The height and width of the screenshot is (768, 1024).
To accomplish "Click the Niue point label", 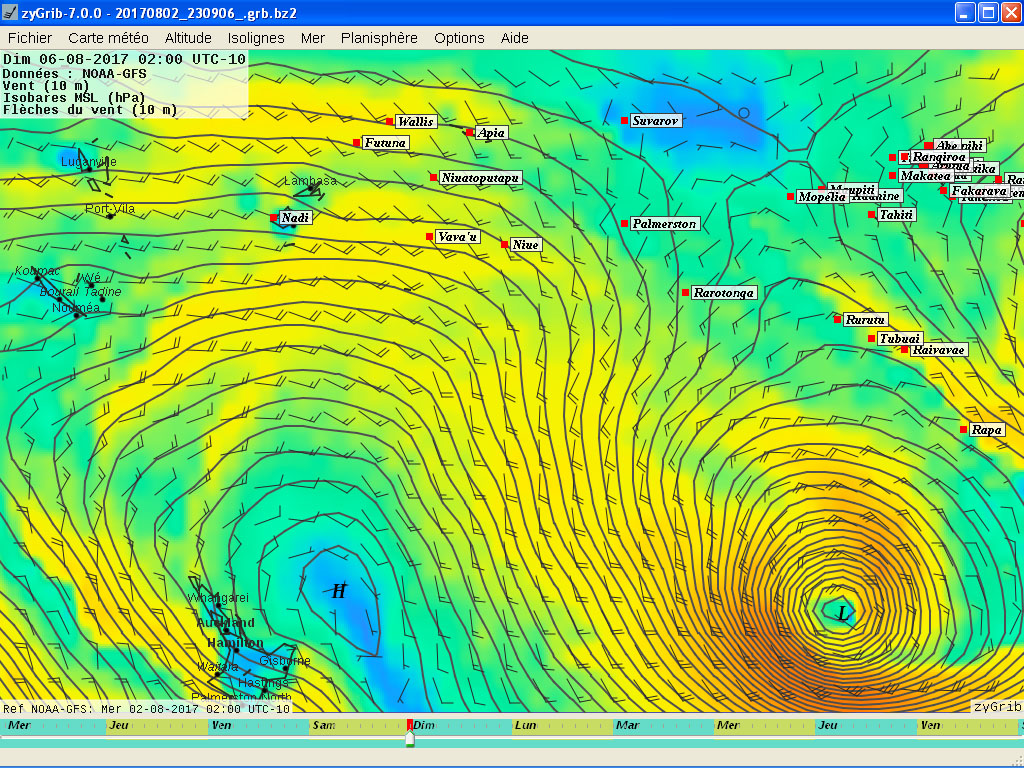I will pyautogui.click(x=526, y=245).
